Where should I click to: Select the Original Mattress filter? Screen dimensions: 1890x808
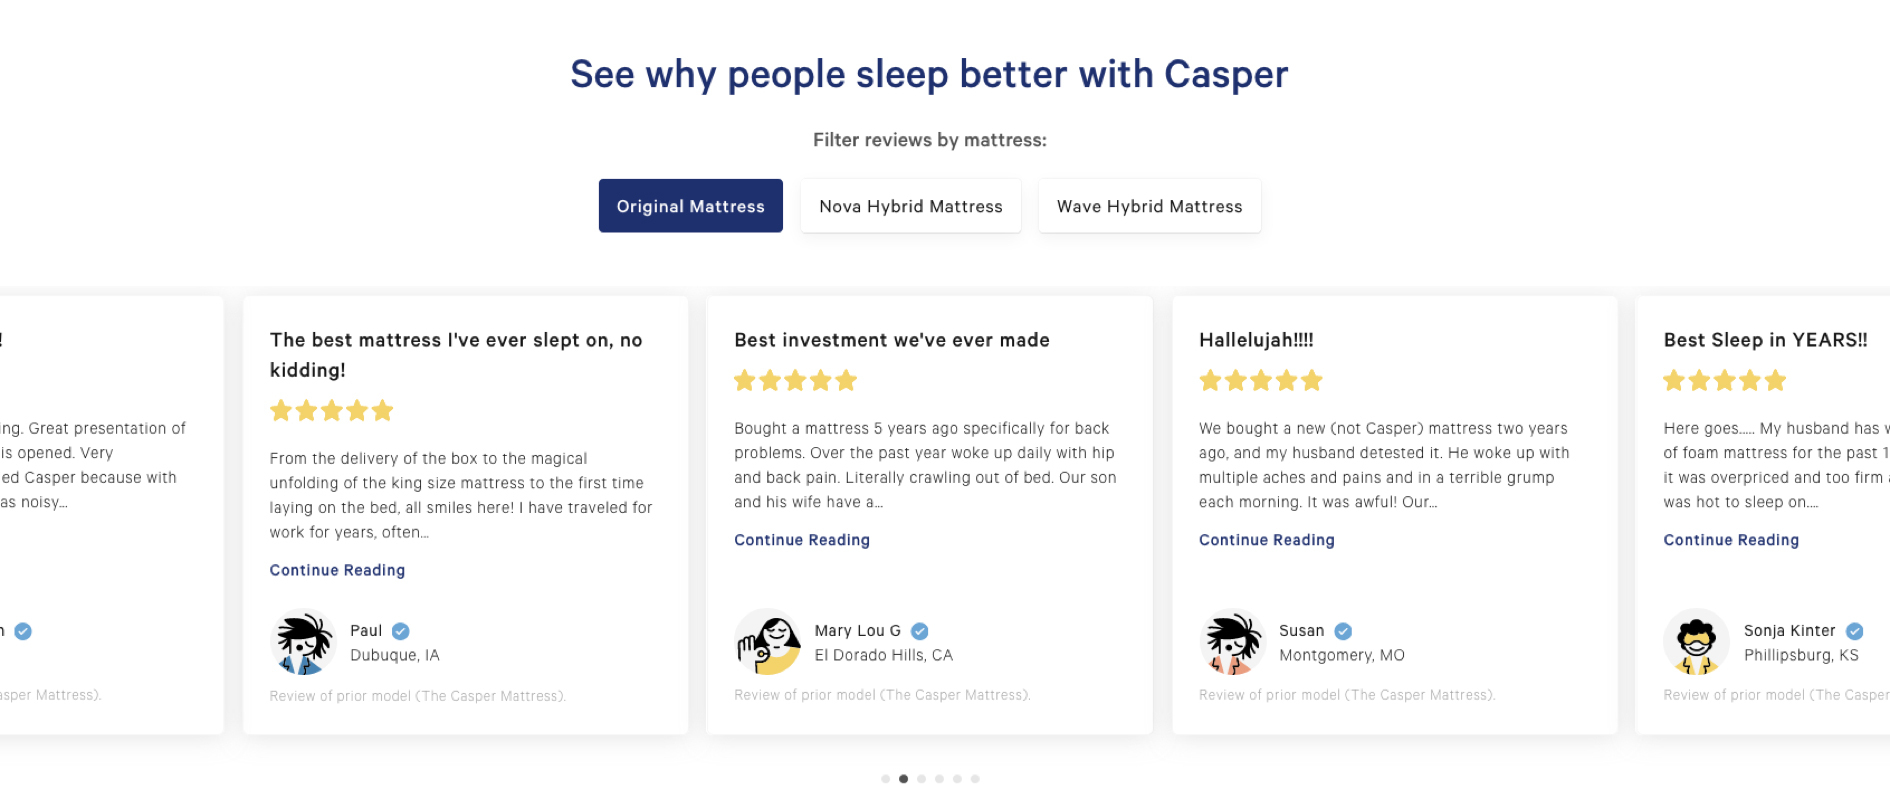pyautogui.click(x=690, y=206)
